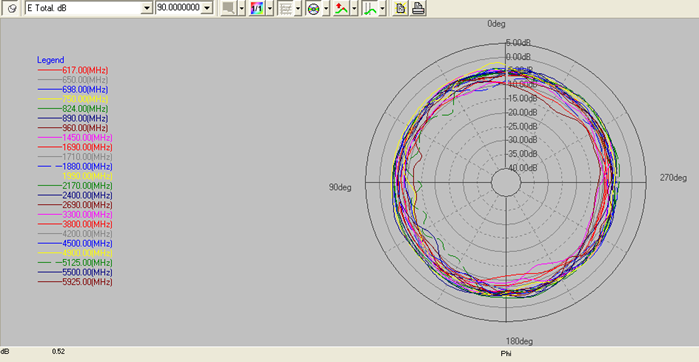Select the 617.00(MHz) legend entry
The height and width of the screenshot is (362, 699).
73,70
